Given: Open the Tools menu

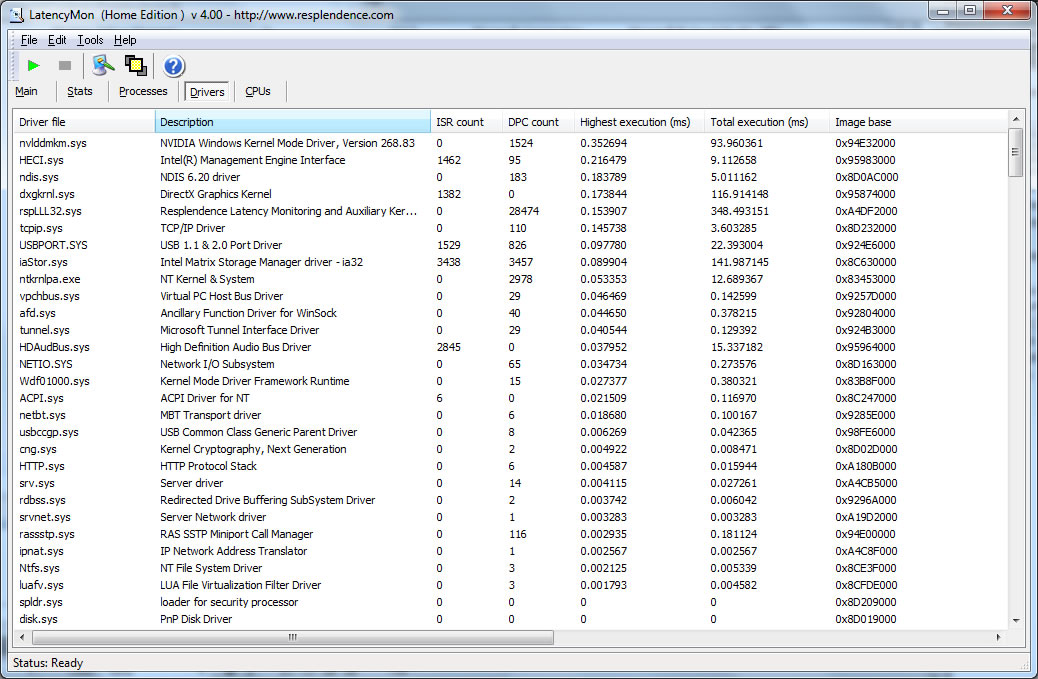Looking at the screenshot, I should (90, 40).
